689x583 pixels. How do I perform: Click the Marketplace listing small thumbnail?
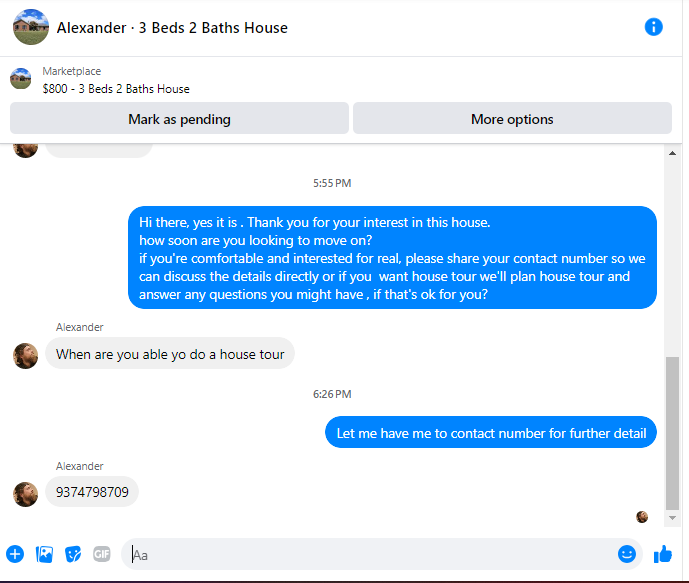click(21, 79)
